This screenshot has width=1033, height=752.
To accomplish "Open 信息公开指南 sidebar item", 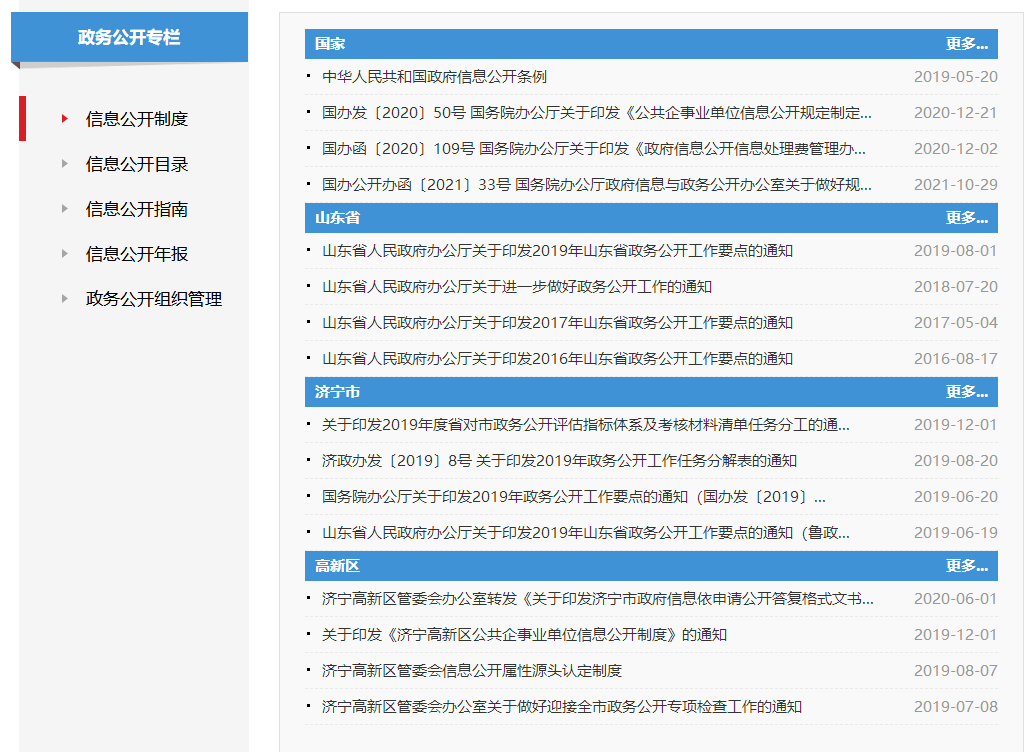I will pos(137,209).
